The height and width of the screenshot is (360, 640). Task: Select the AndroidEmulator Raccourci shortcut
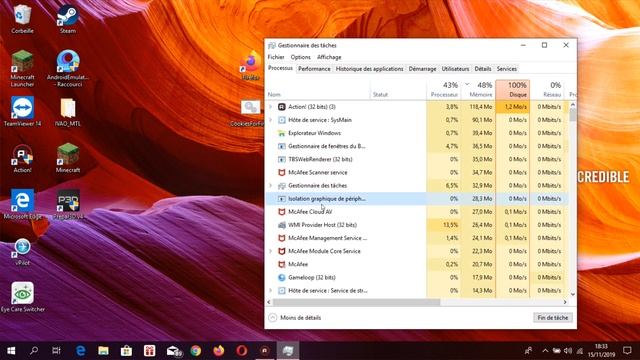[x=68, y=68]
